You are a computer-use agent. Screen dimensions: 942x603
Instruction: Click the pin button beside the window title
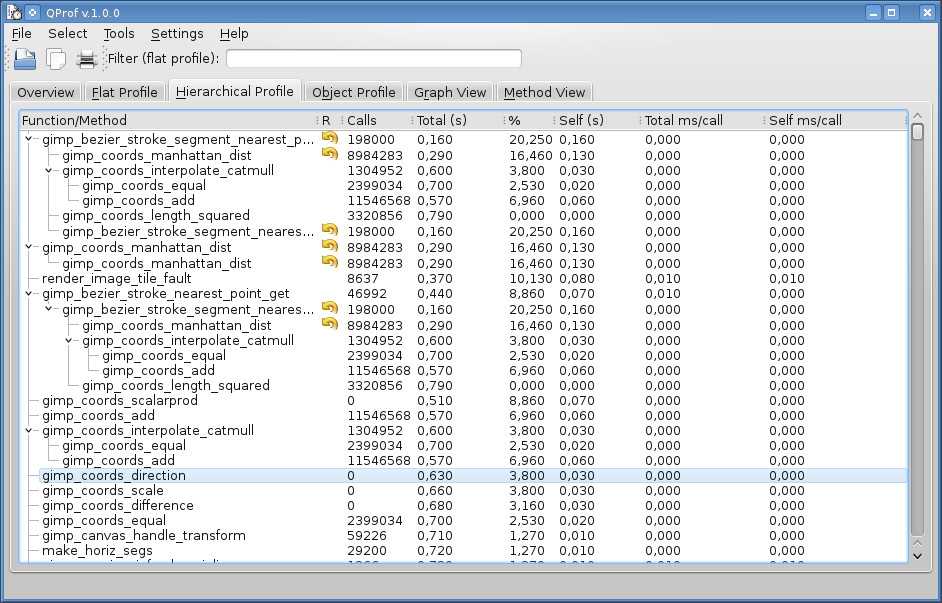point(32,13)
